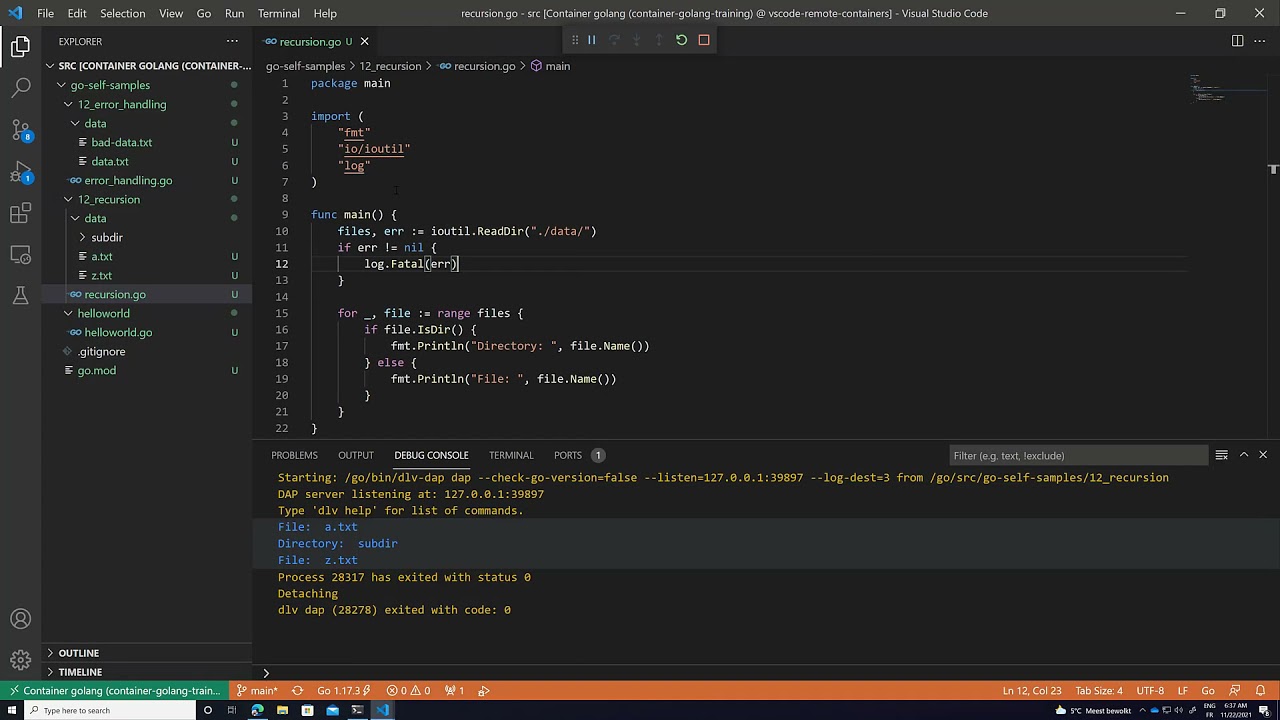Close the recursion.go editor tab
The height and width of the screenshot is (720, 1280).
click(364, 41)
